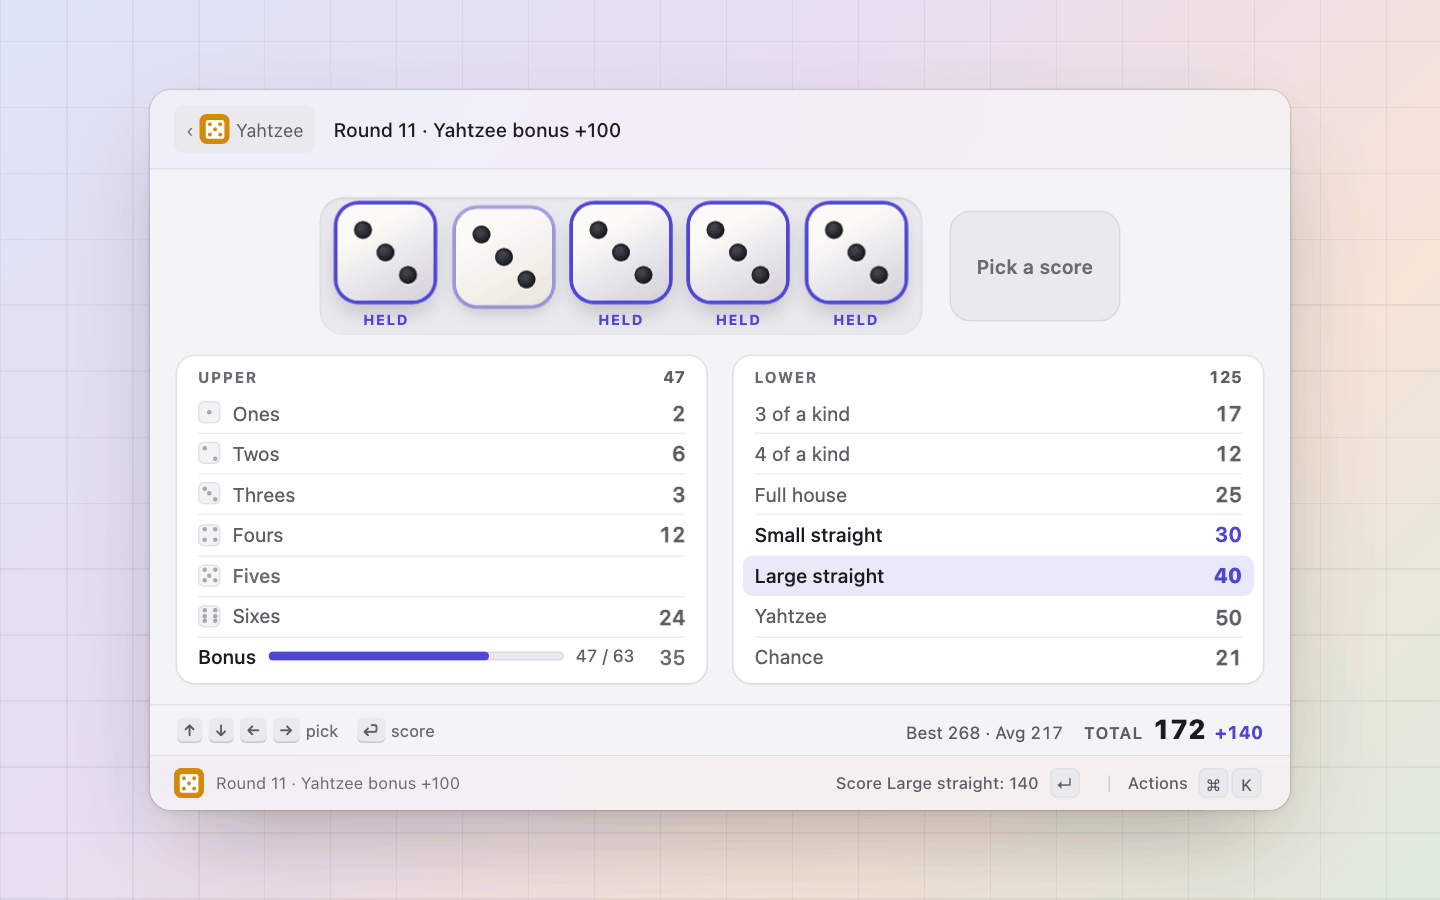Screen dimensions: 1440x900
Task: Click the right arrow key hint
Action: (x=286, y=731)
